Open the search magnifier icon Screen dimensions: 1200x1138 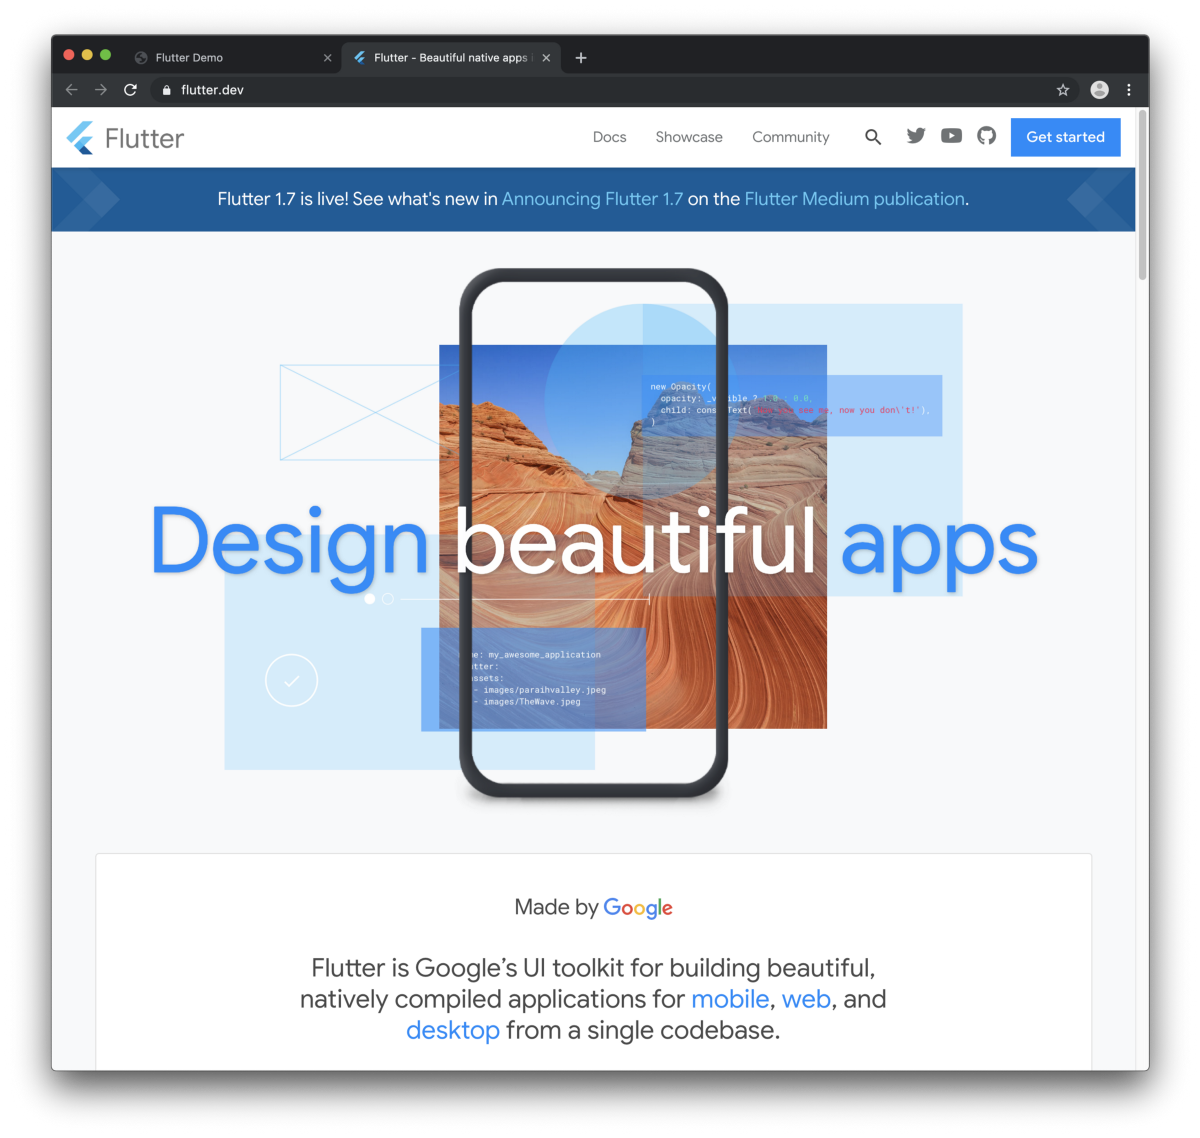click(873, 137)
